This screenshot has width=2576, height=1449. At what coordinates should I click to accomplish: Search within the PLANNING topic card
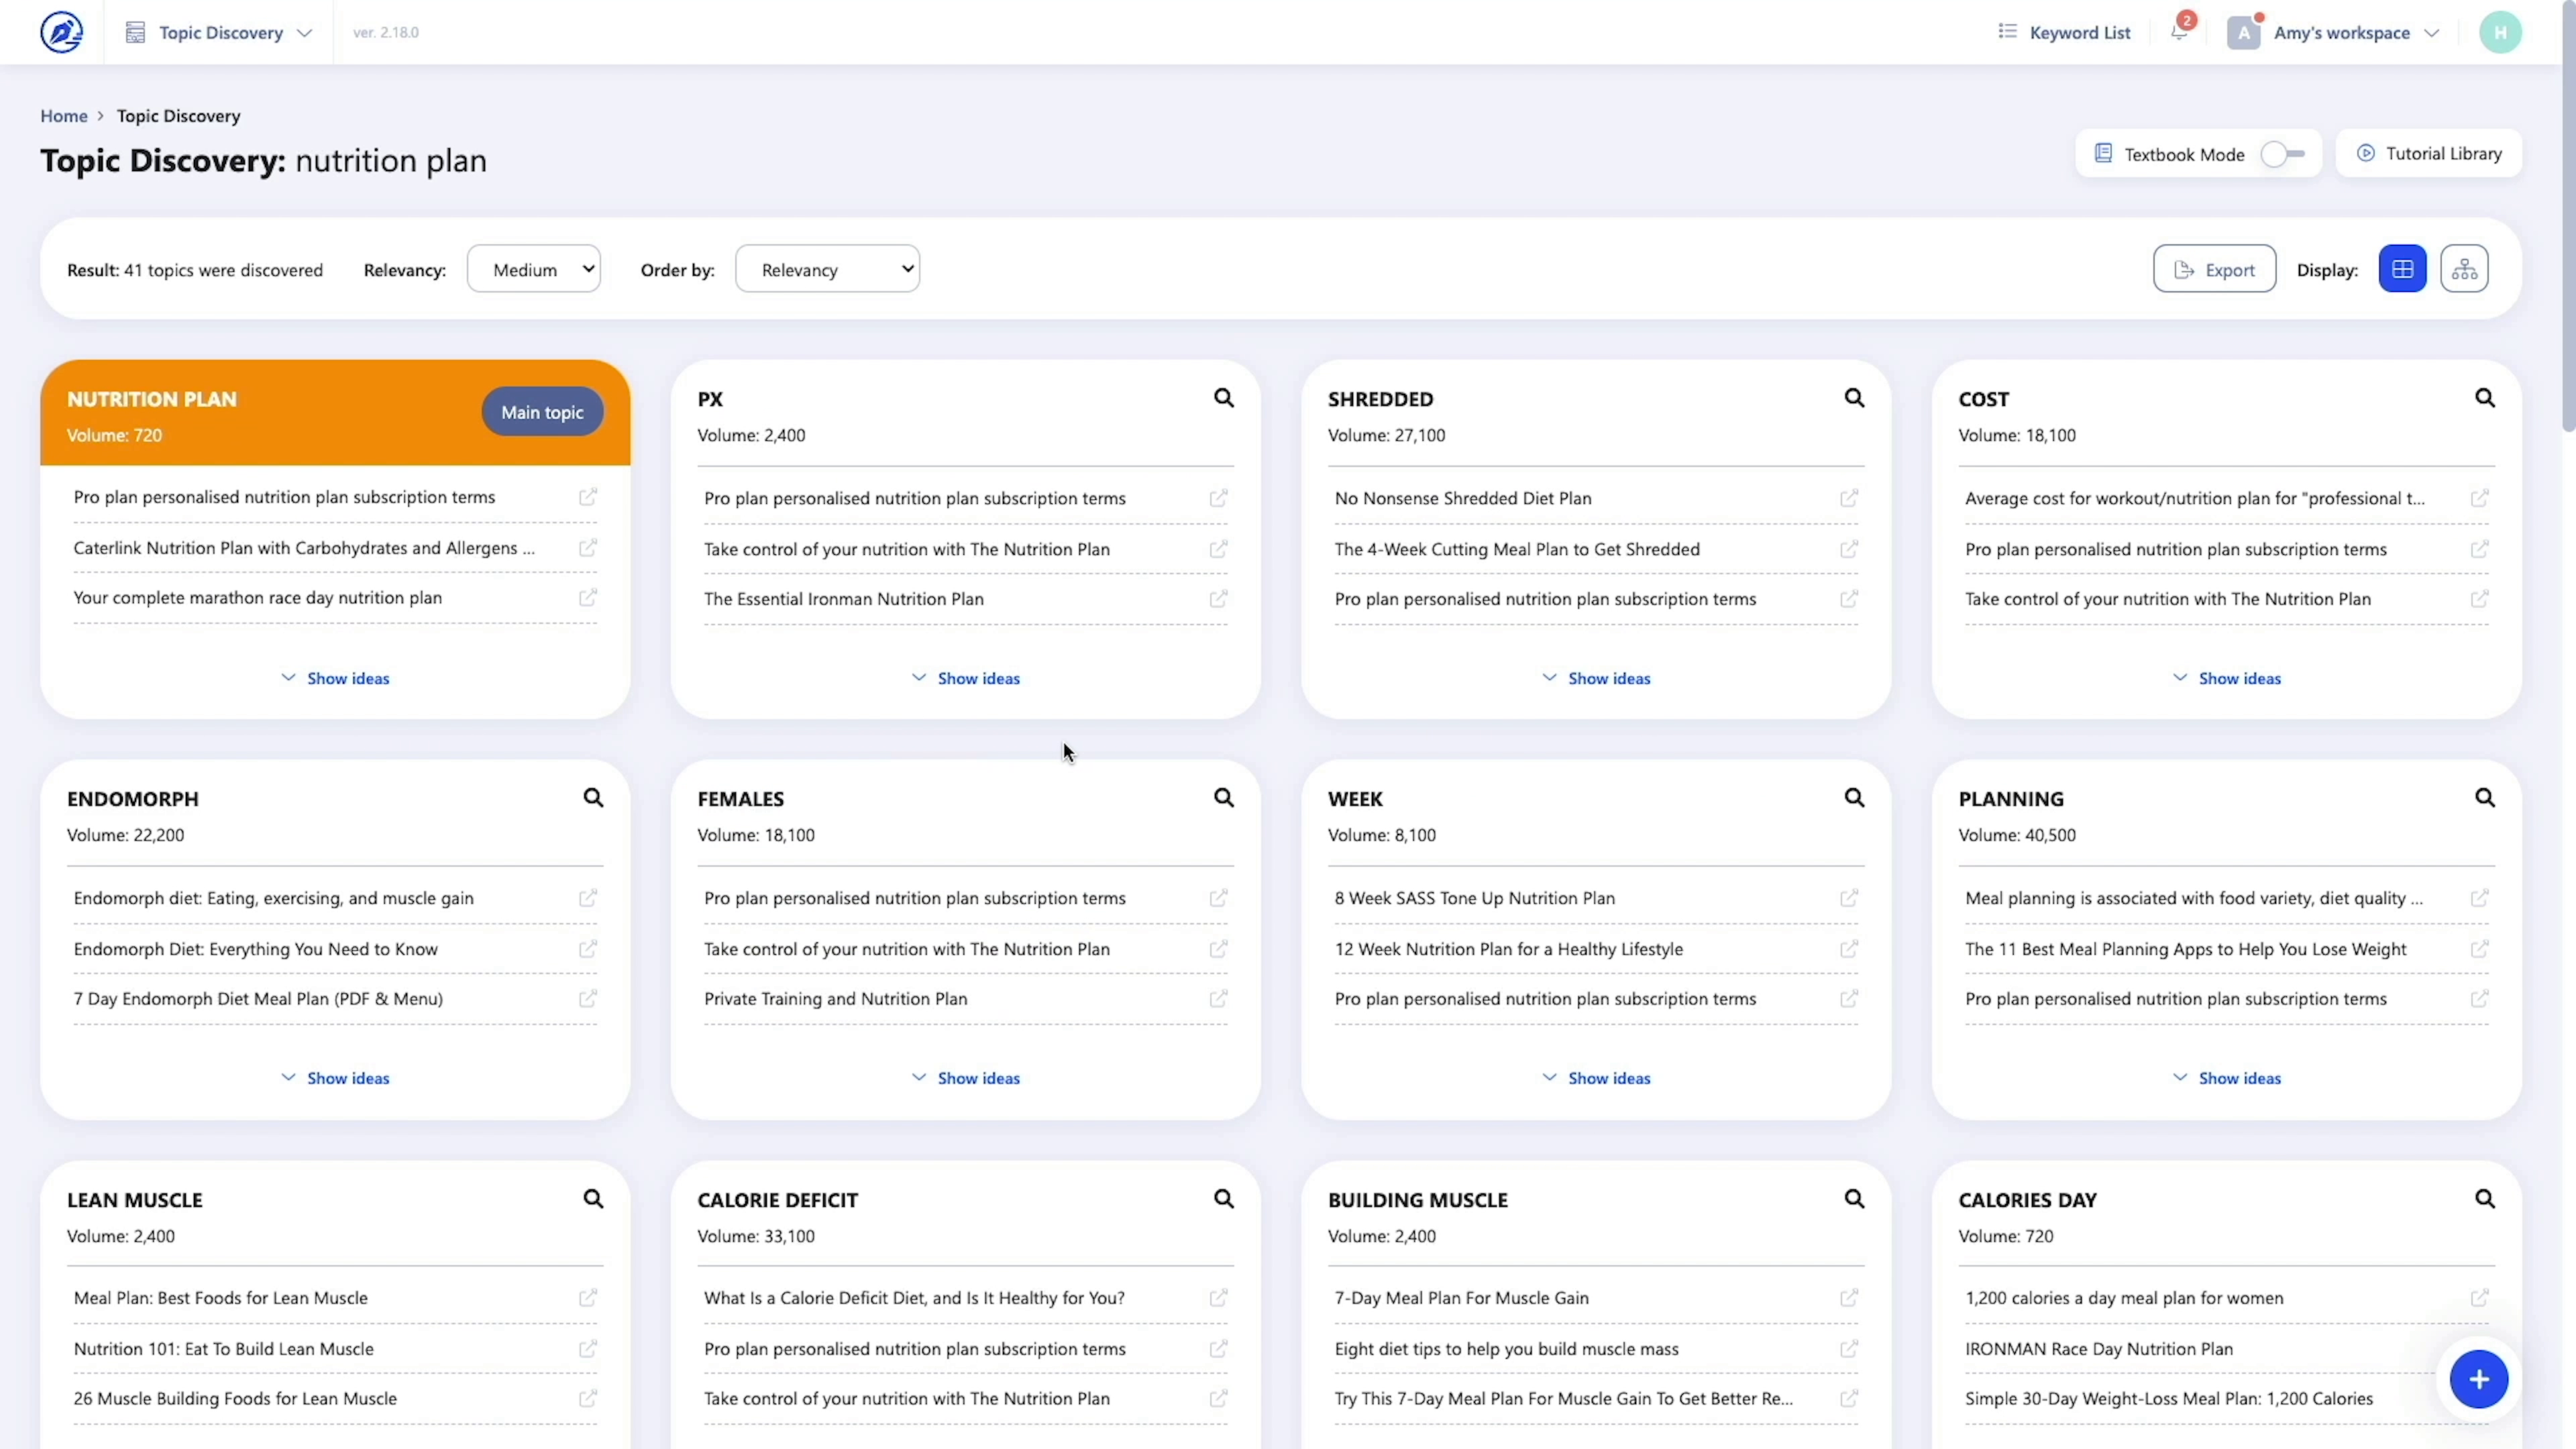pos(2486,797)
